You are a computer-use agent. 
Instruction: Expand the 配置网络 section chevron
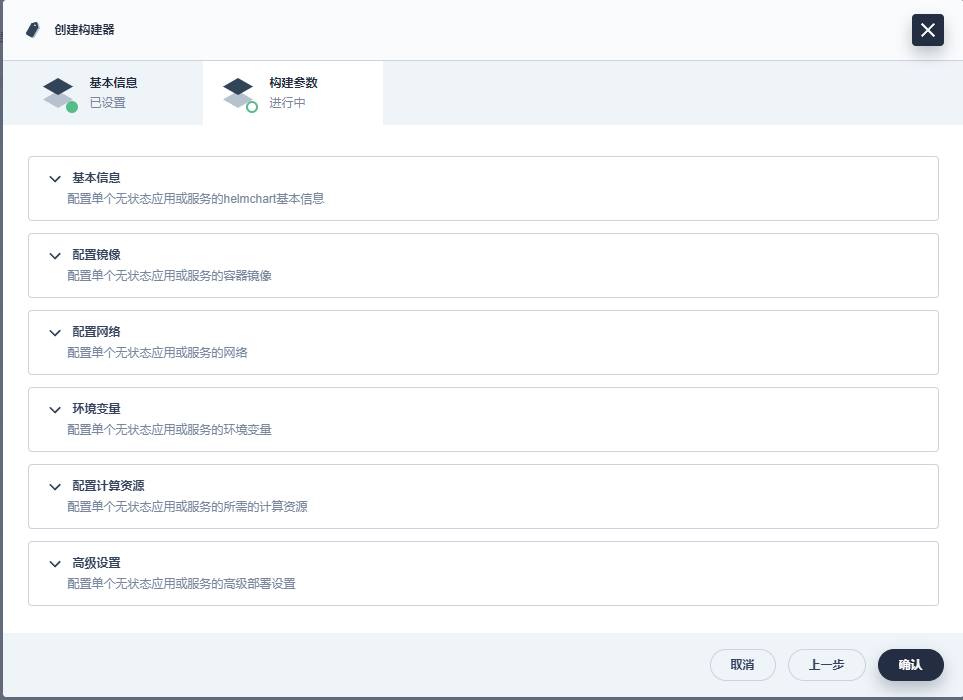[55, 333]
